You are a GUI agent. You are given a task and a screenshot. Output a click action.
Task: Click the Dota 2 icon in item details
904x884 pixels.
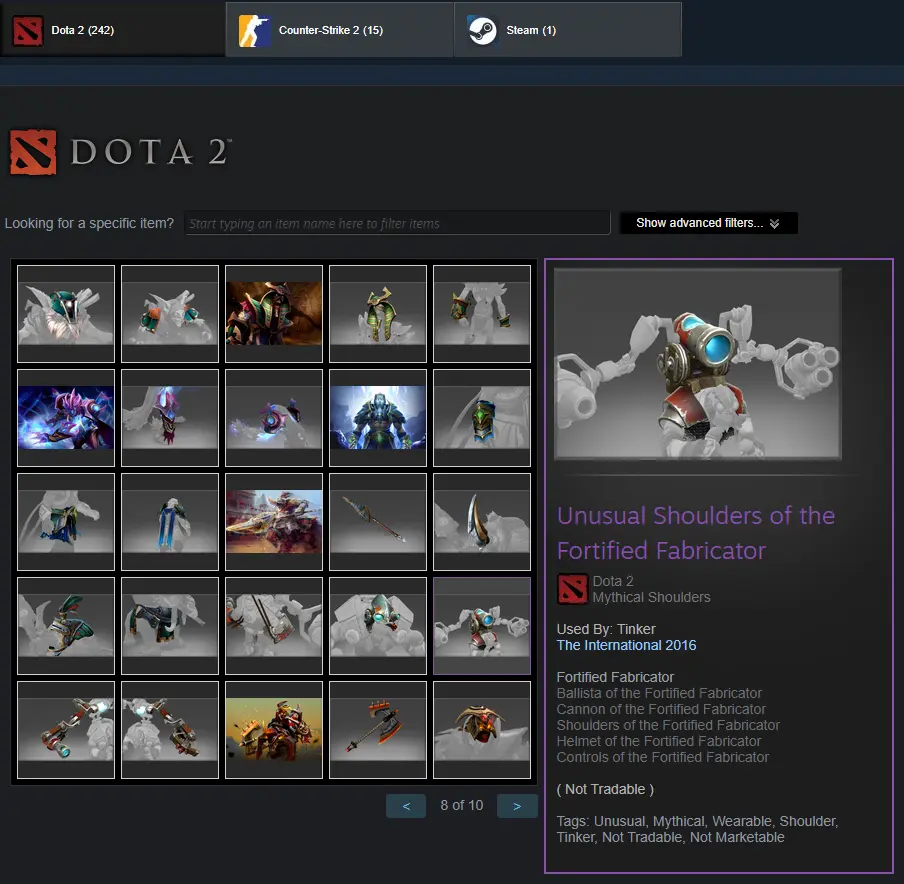click(x=572, y=589)
